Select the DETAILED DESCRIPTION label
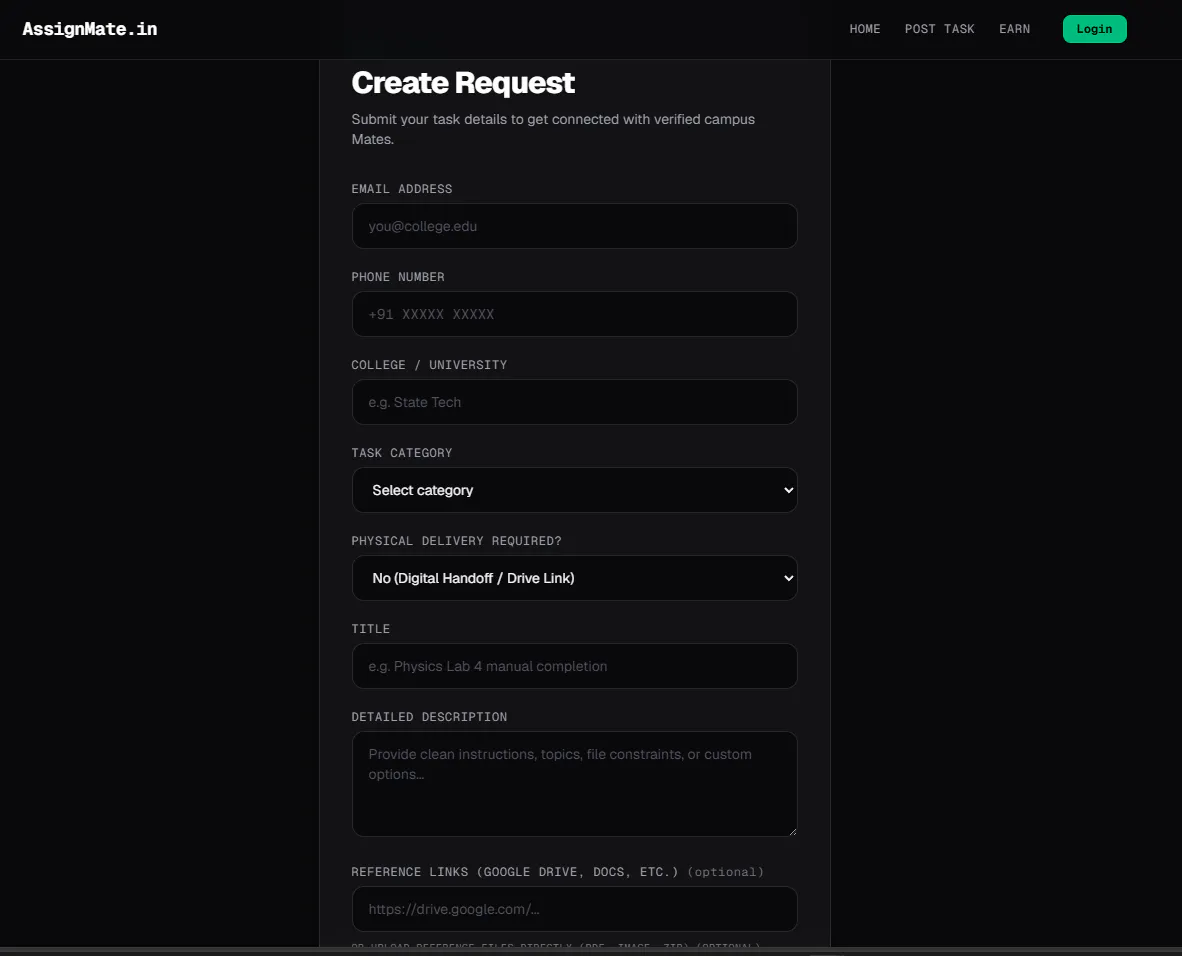Viewport: 1182px width, 956px height. (429, 717)
